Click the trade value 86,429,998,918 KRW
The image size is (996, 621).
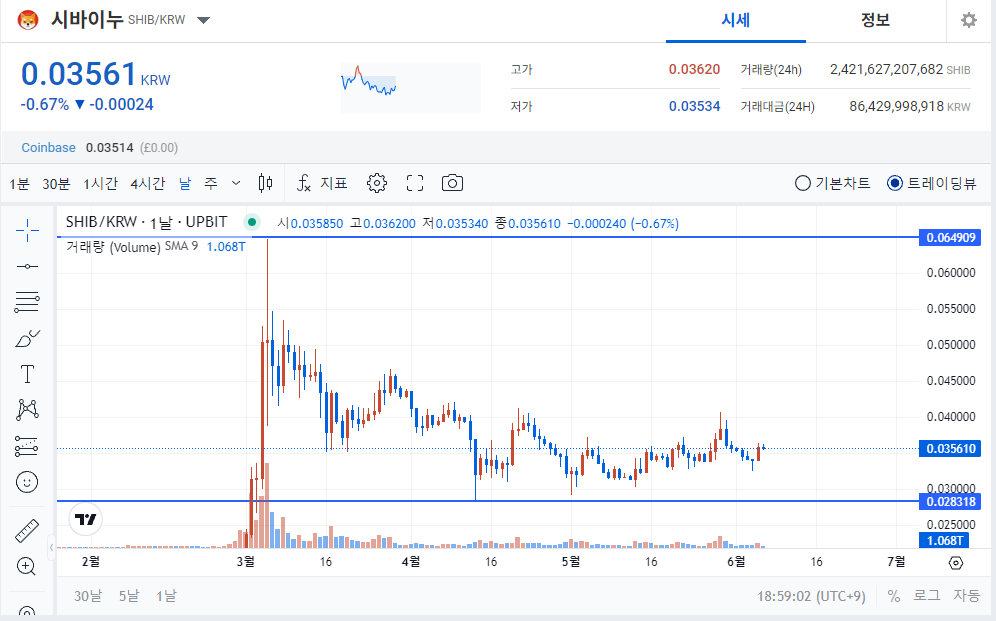pyautogui.click(x=910, y=106)
